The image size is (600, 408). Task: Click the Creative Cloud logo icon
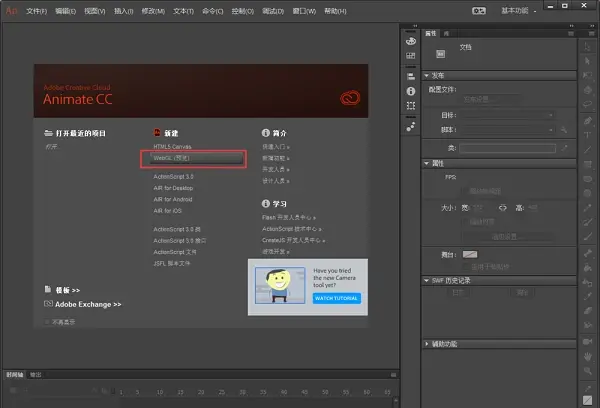[x=349, y=97]
